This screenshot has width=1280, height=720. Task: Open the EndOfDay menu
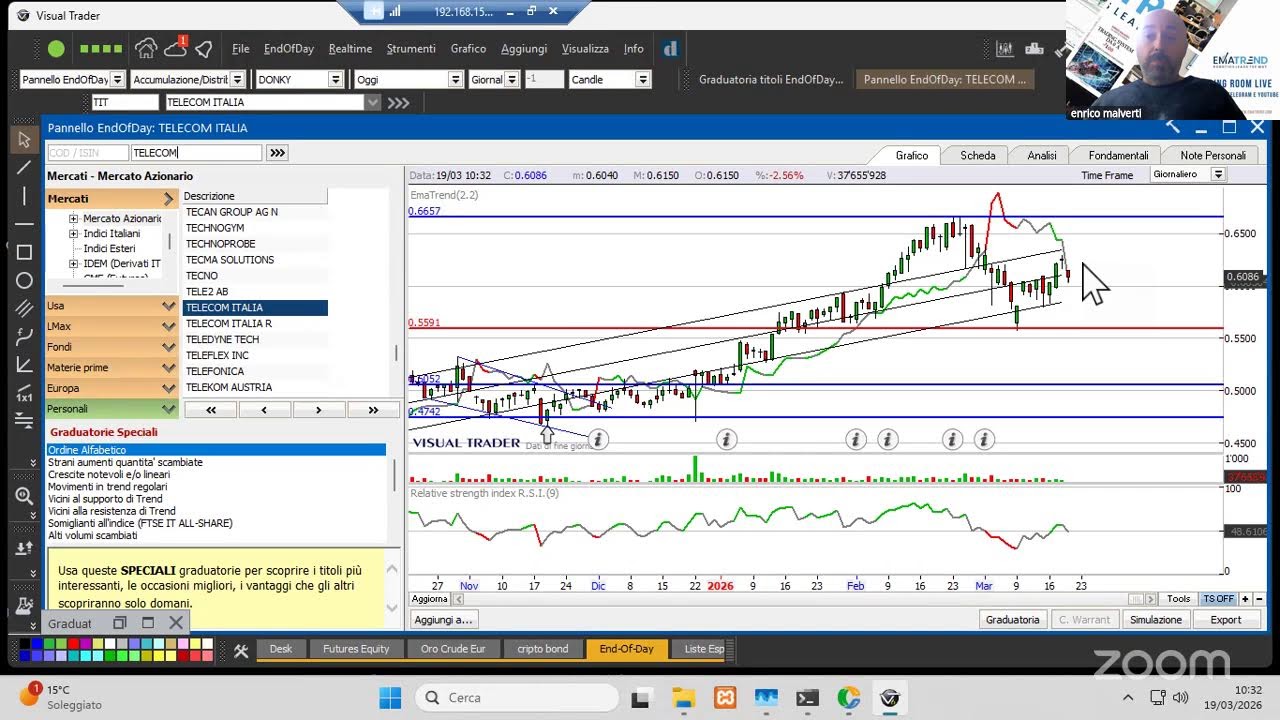click(289, 48)
